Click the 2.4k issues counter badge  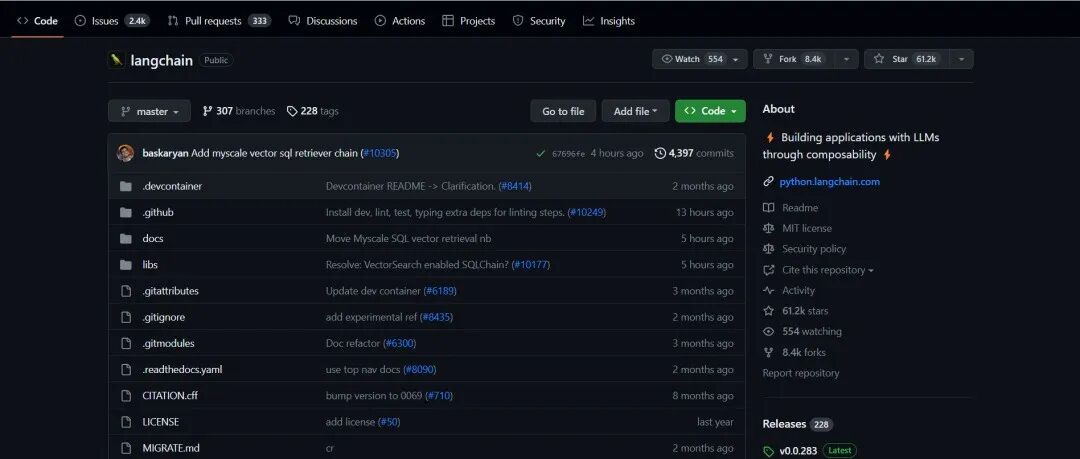click(137, 21)
